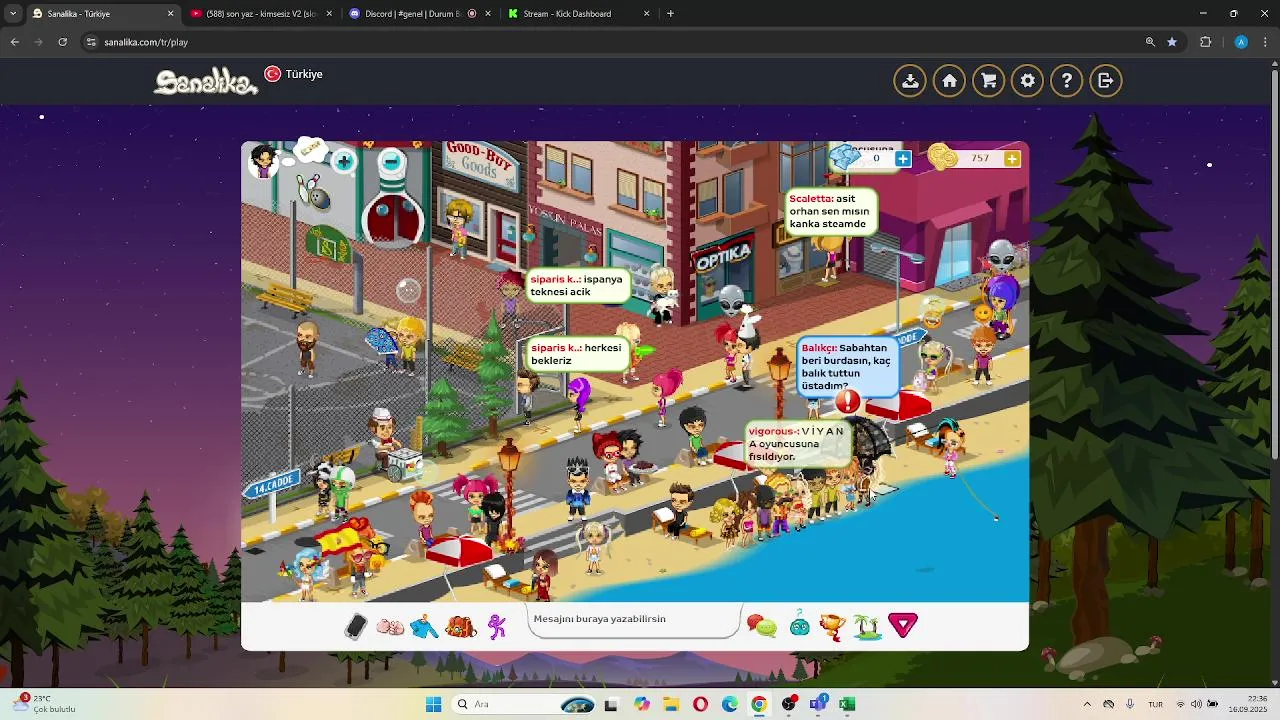This screenshot has height=720, width=1280.
Task: Open the help question mark icon
Action: (1067, 81)
